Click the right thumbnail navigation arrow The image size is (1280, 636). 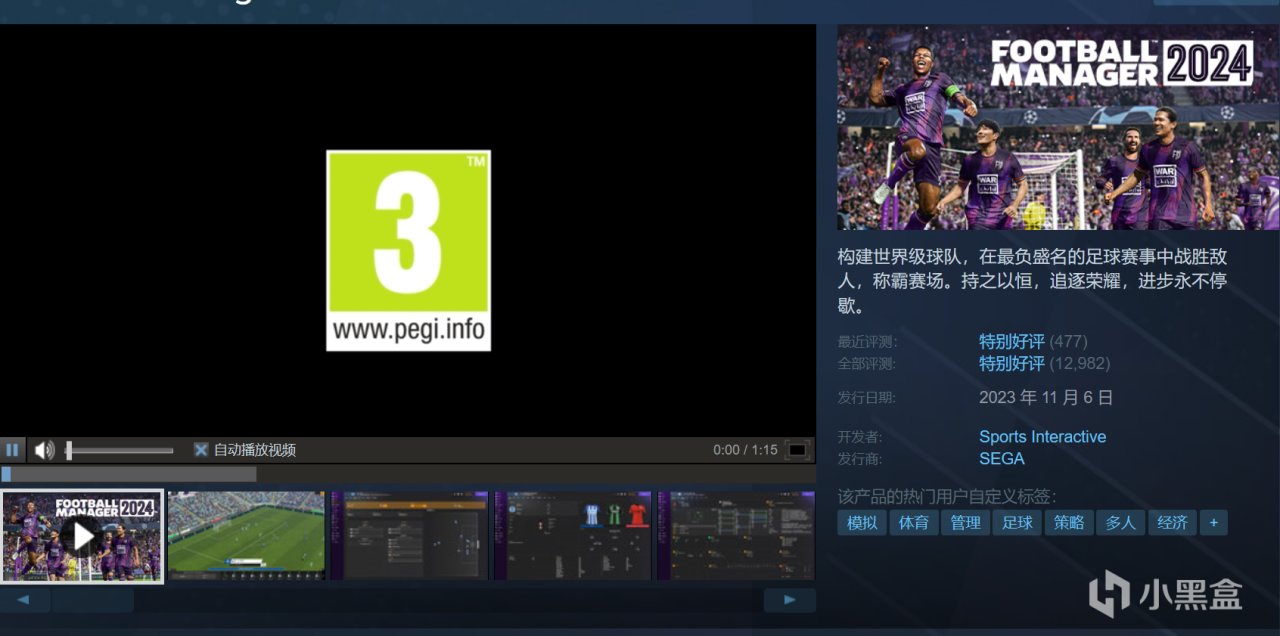[789, 599]
